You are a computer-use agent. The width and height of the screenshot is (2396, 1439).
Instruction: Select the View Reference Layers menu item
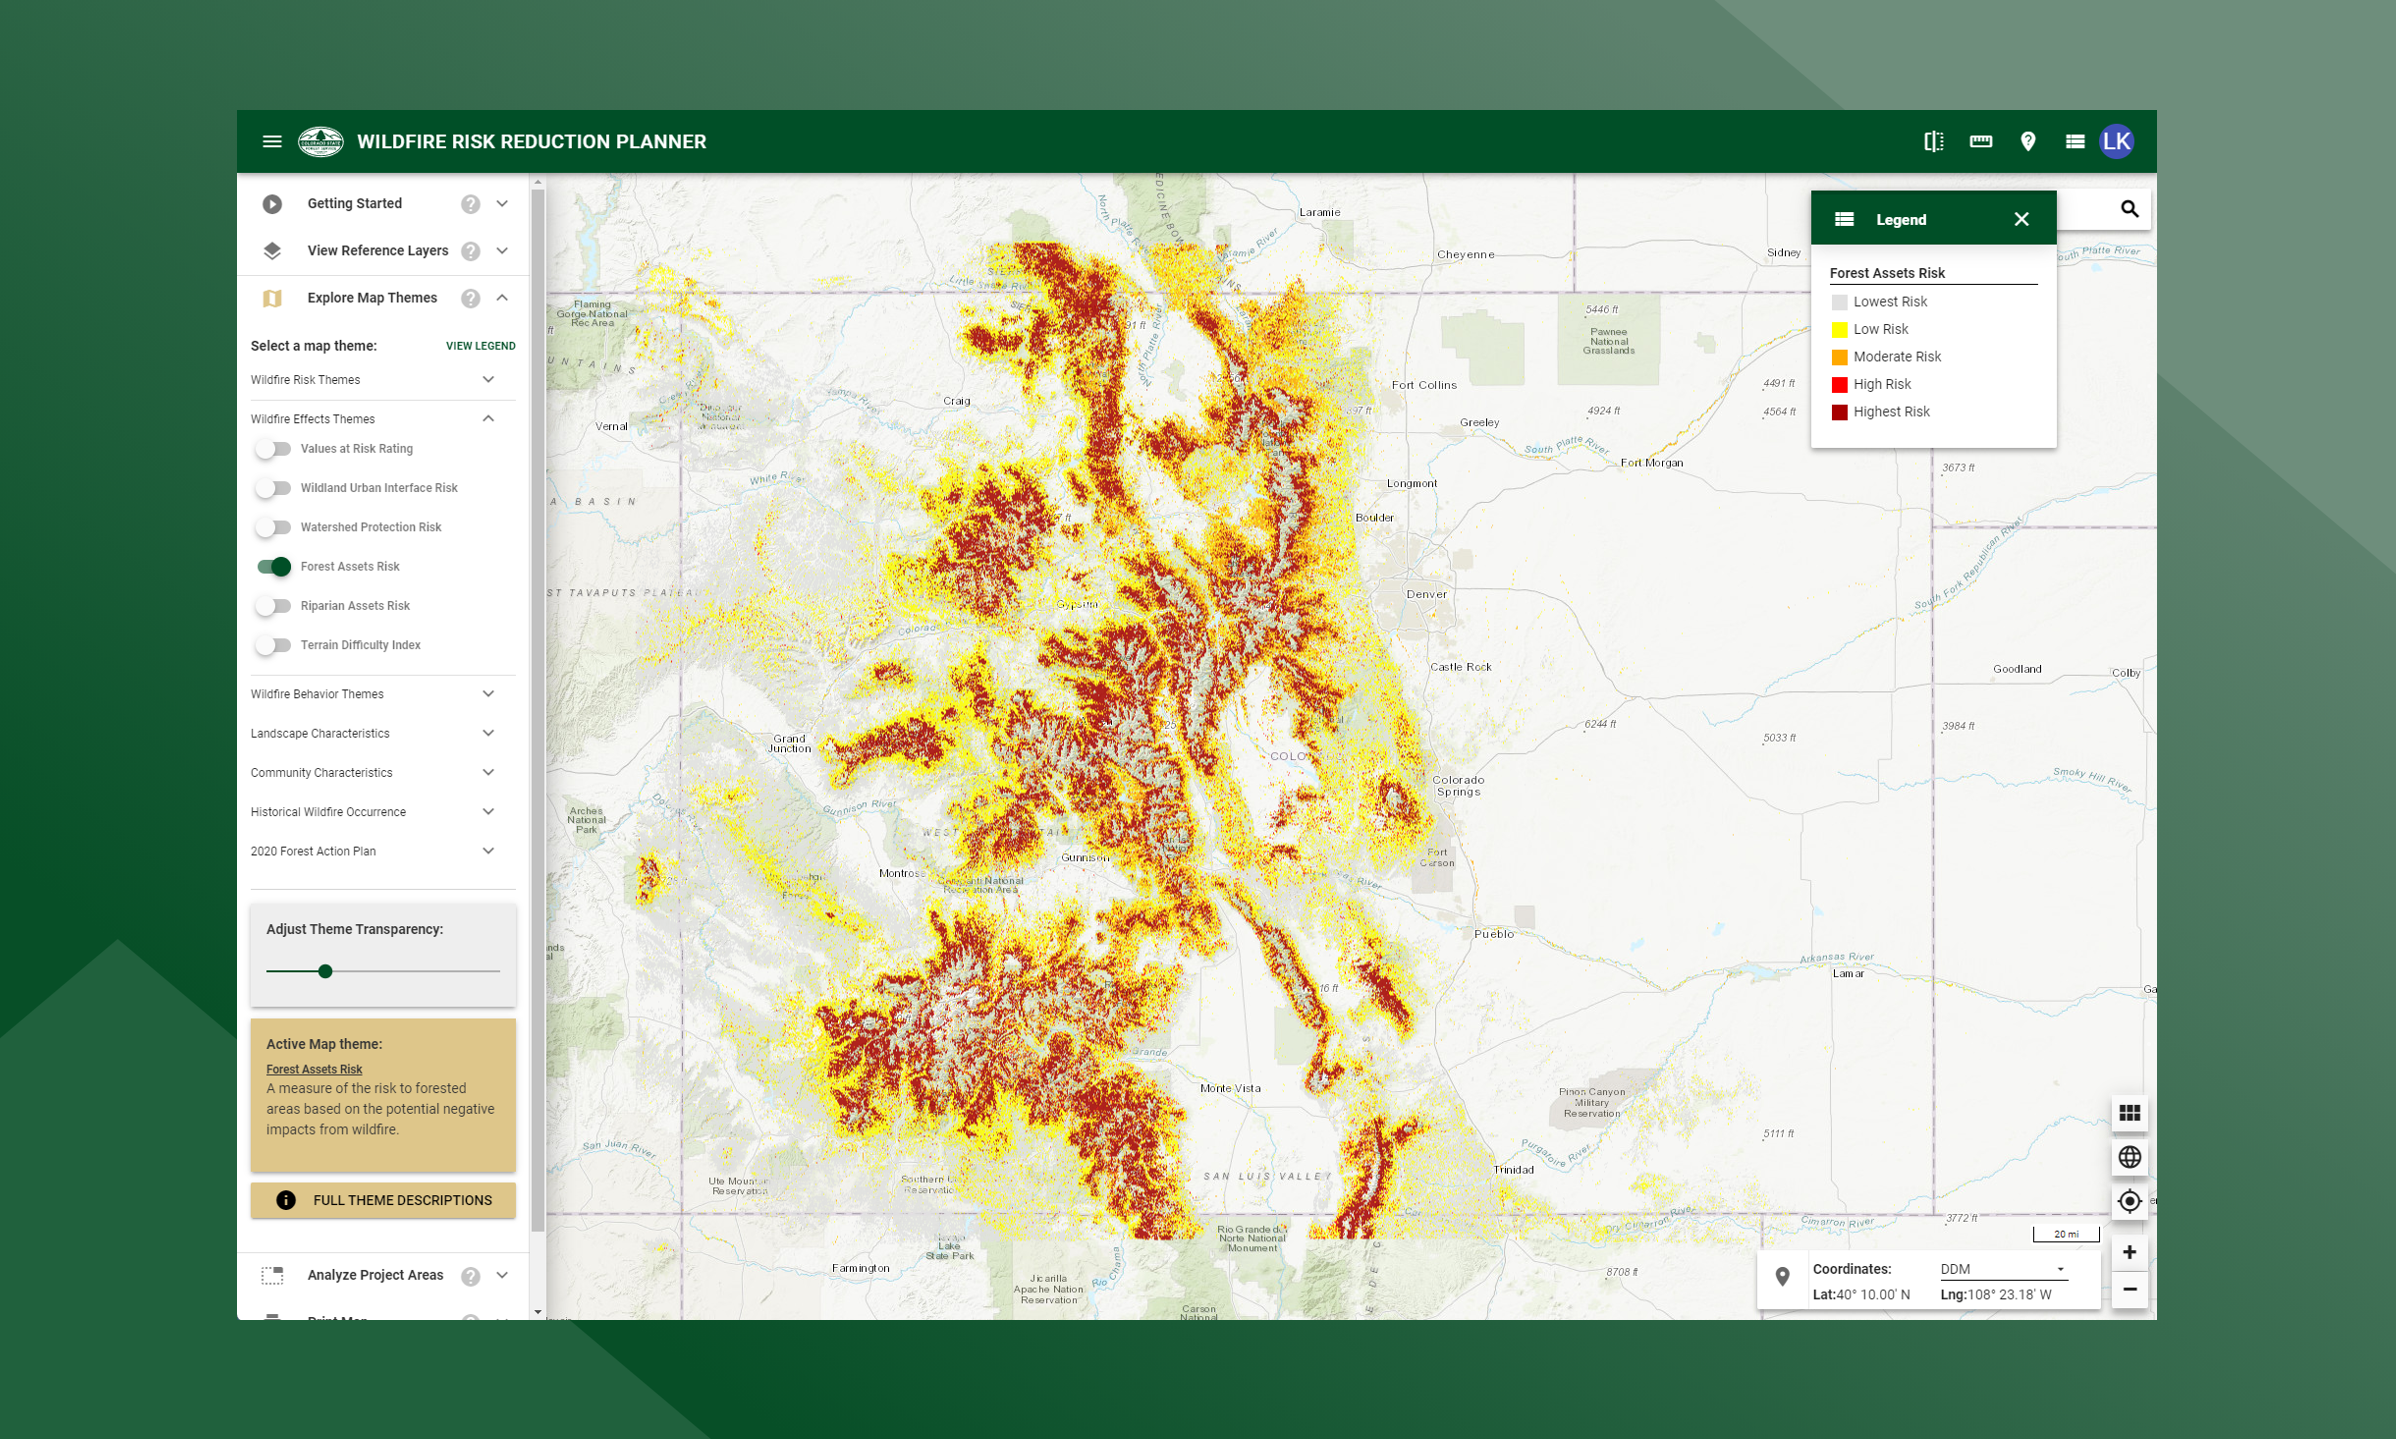coord(378,251)
